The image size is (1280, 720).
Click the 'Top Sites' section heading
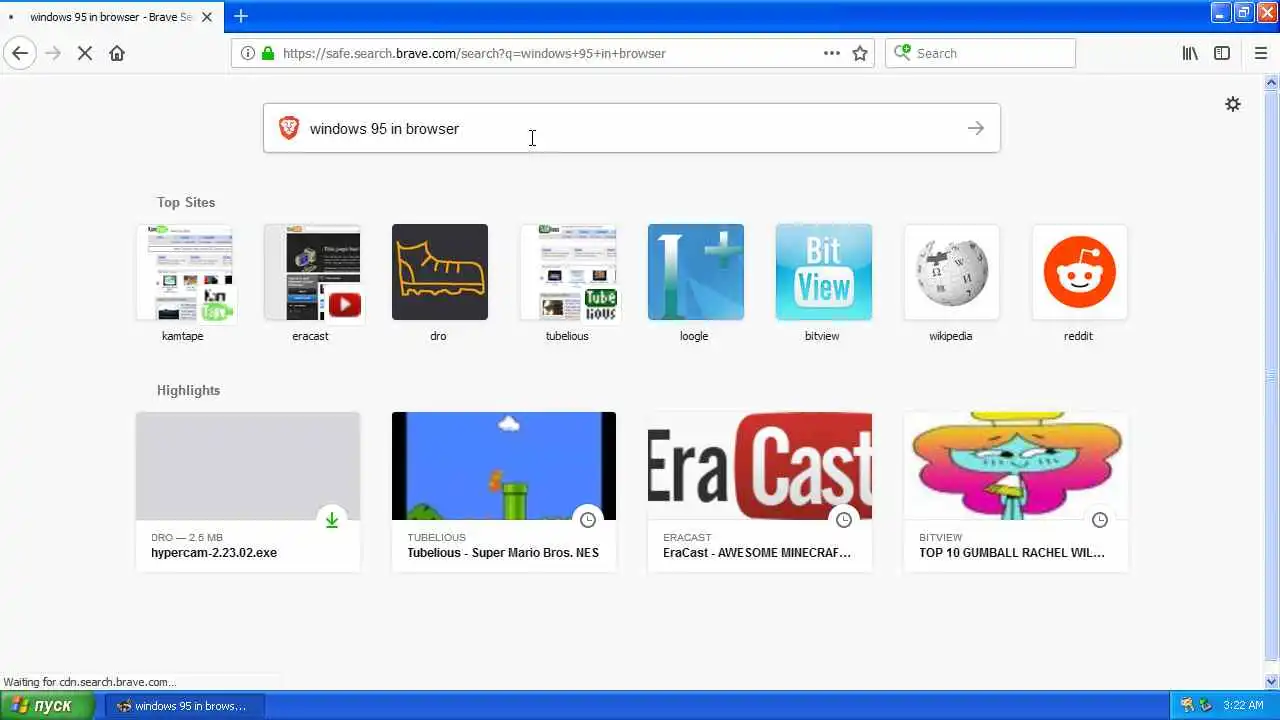coord(186,202)
